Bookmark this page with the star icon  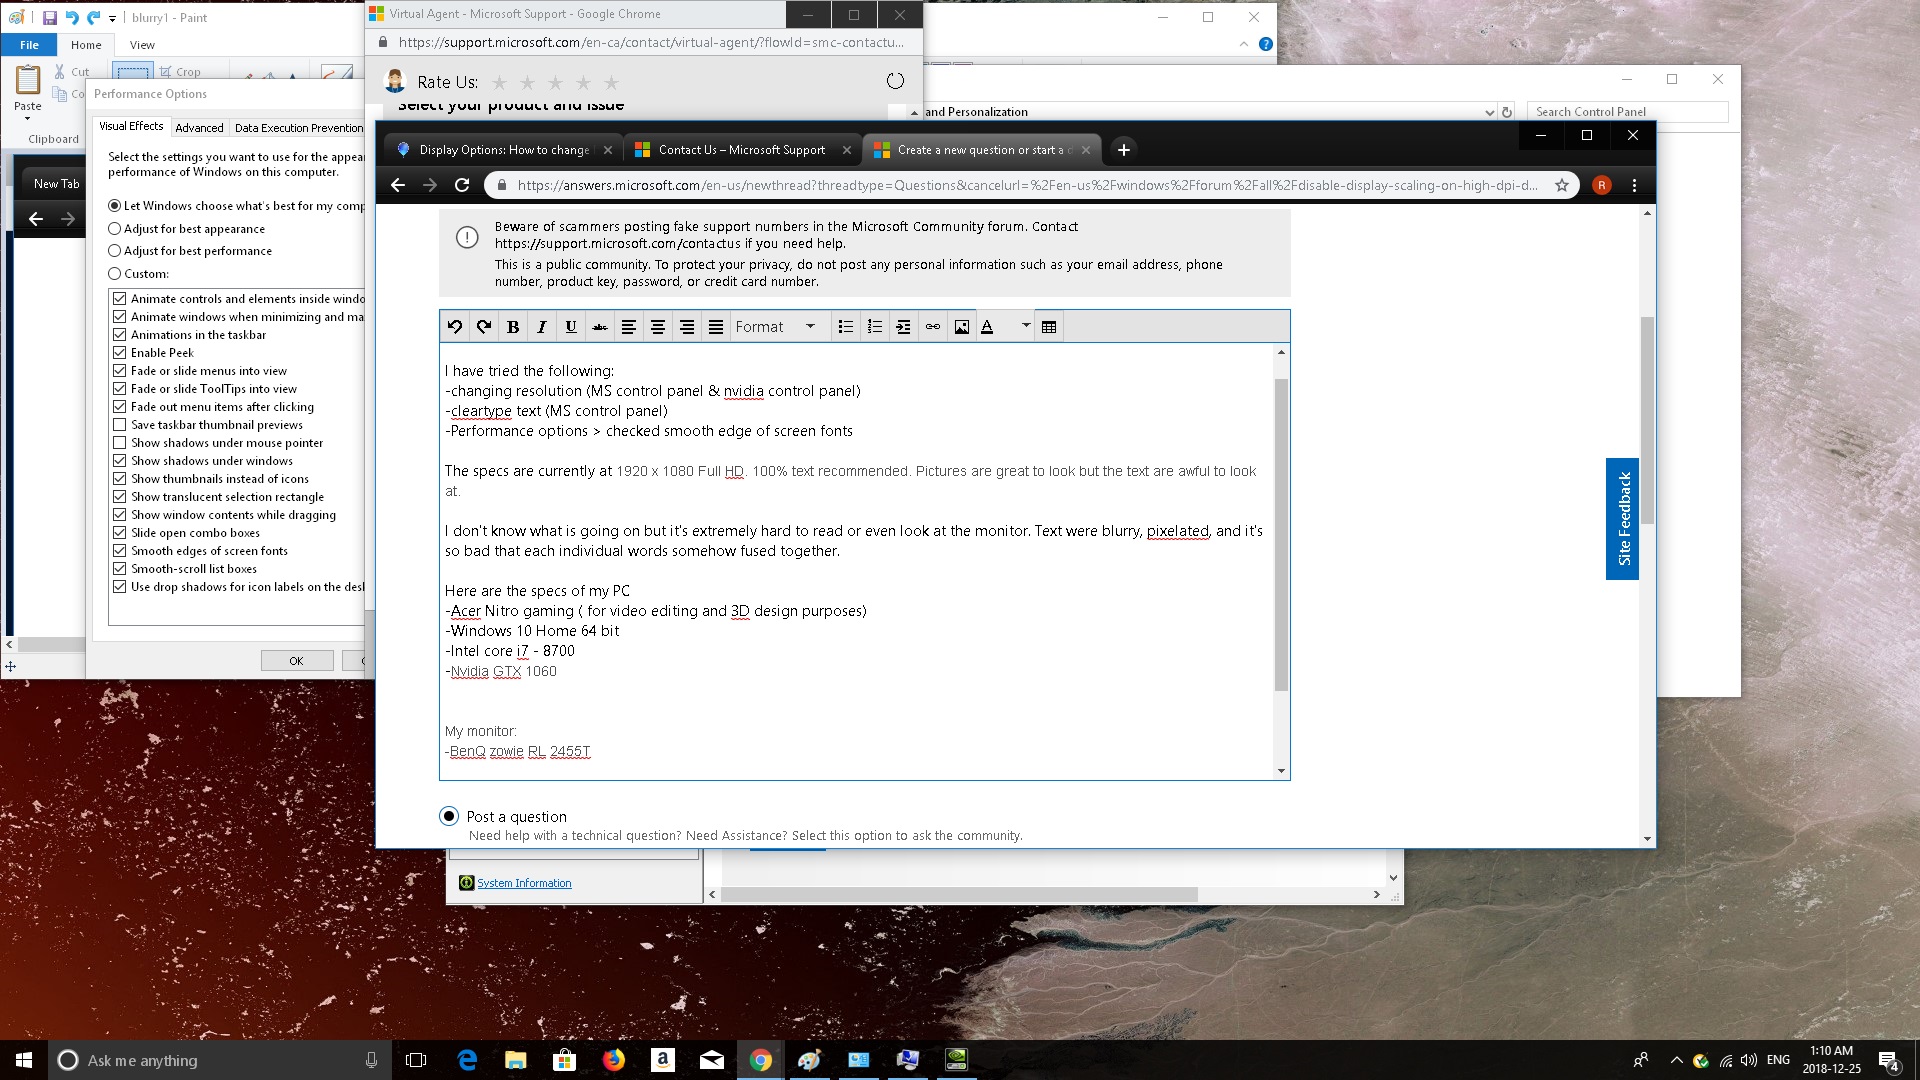1562,185
